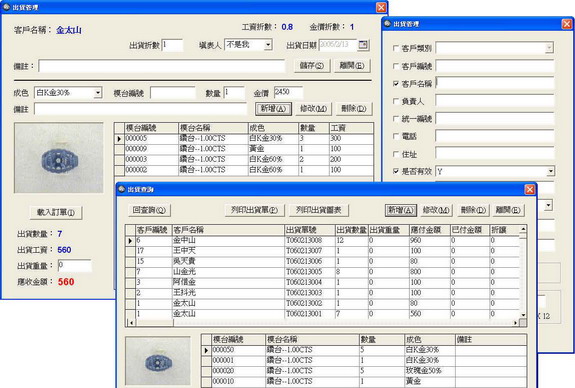
Task: Select row 000010 in the 出貨查詢 lower table
Action: [x=364, y=381]
